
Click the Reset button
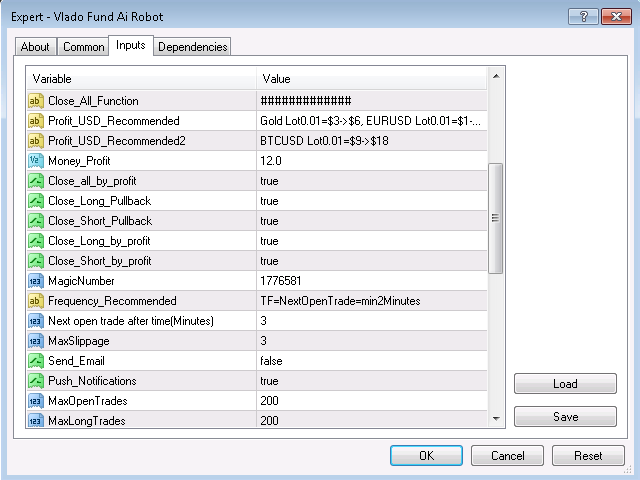pos(588,456)
